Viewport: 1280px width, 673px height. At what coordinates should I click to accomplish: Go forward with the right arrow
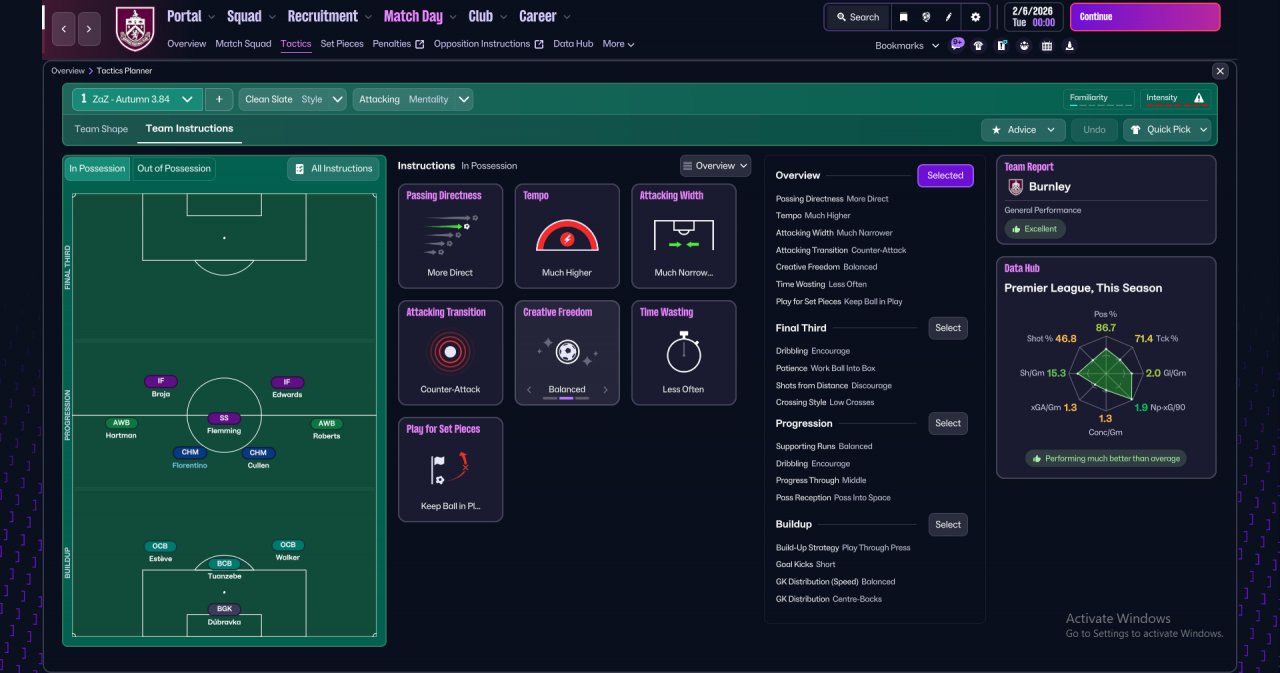click(x=89, y=28)
